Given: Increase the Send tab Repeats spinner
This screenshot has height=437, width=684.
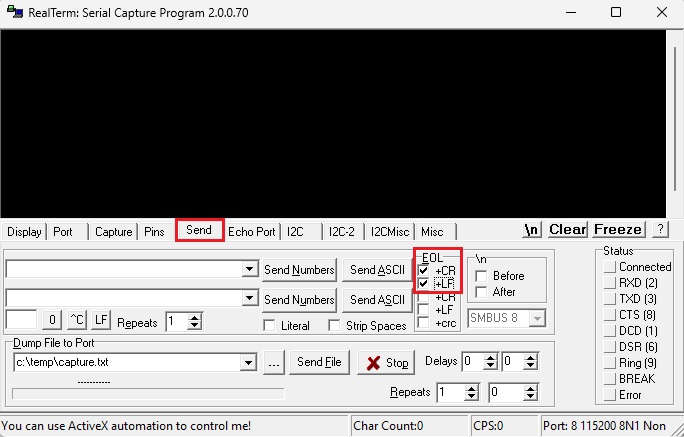Looking at the screenshot, I should (x=195, y=318).
